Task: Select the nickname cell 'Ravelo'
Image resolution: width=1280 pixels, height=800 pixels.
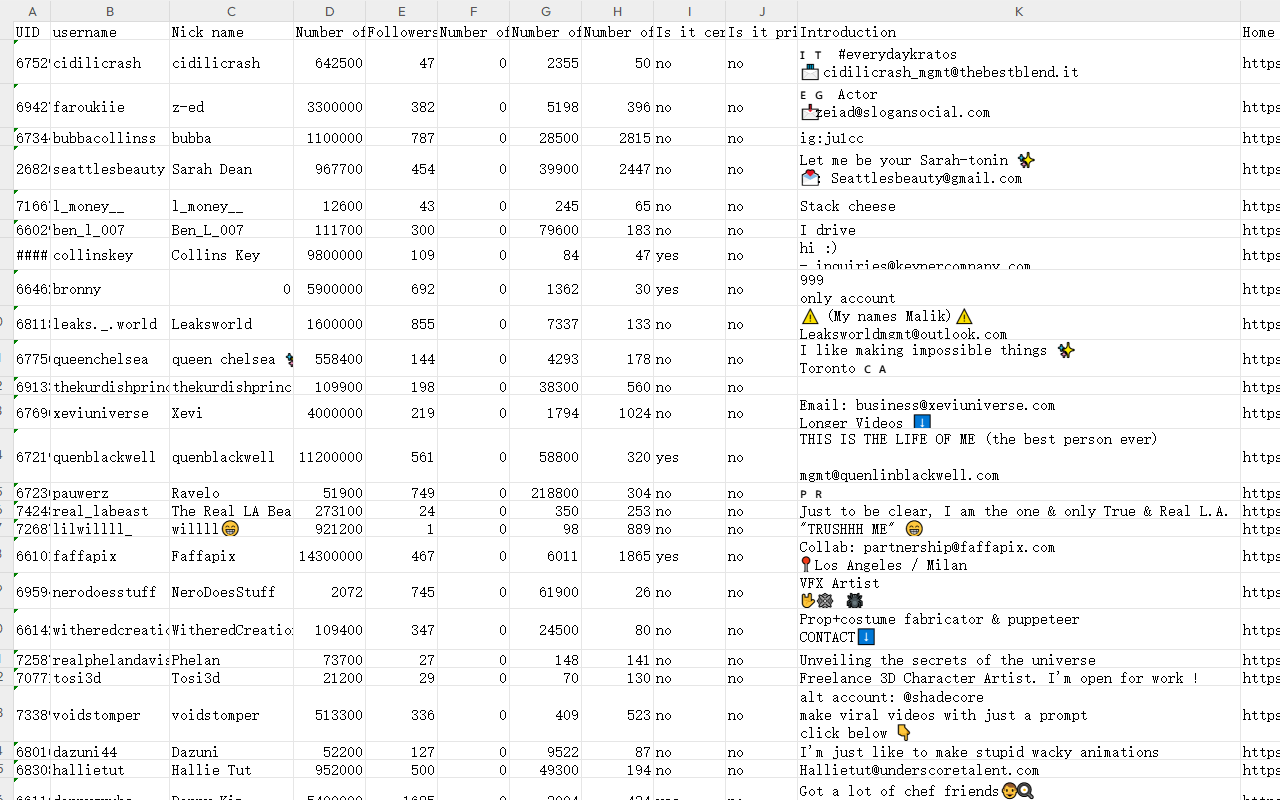Action: pyautogui.click(x=231, y=493)
